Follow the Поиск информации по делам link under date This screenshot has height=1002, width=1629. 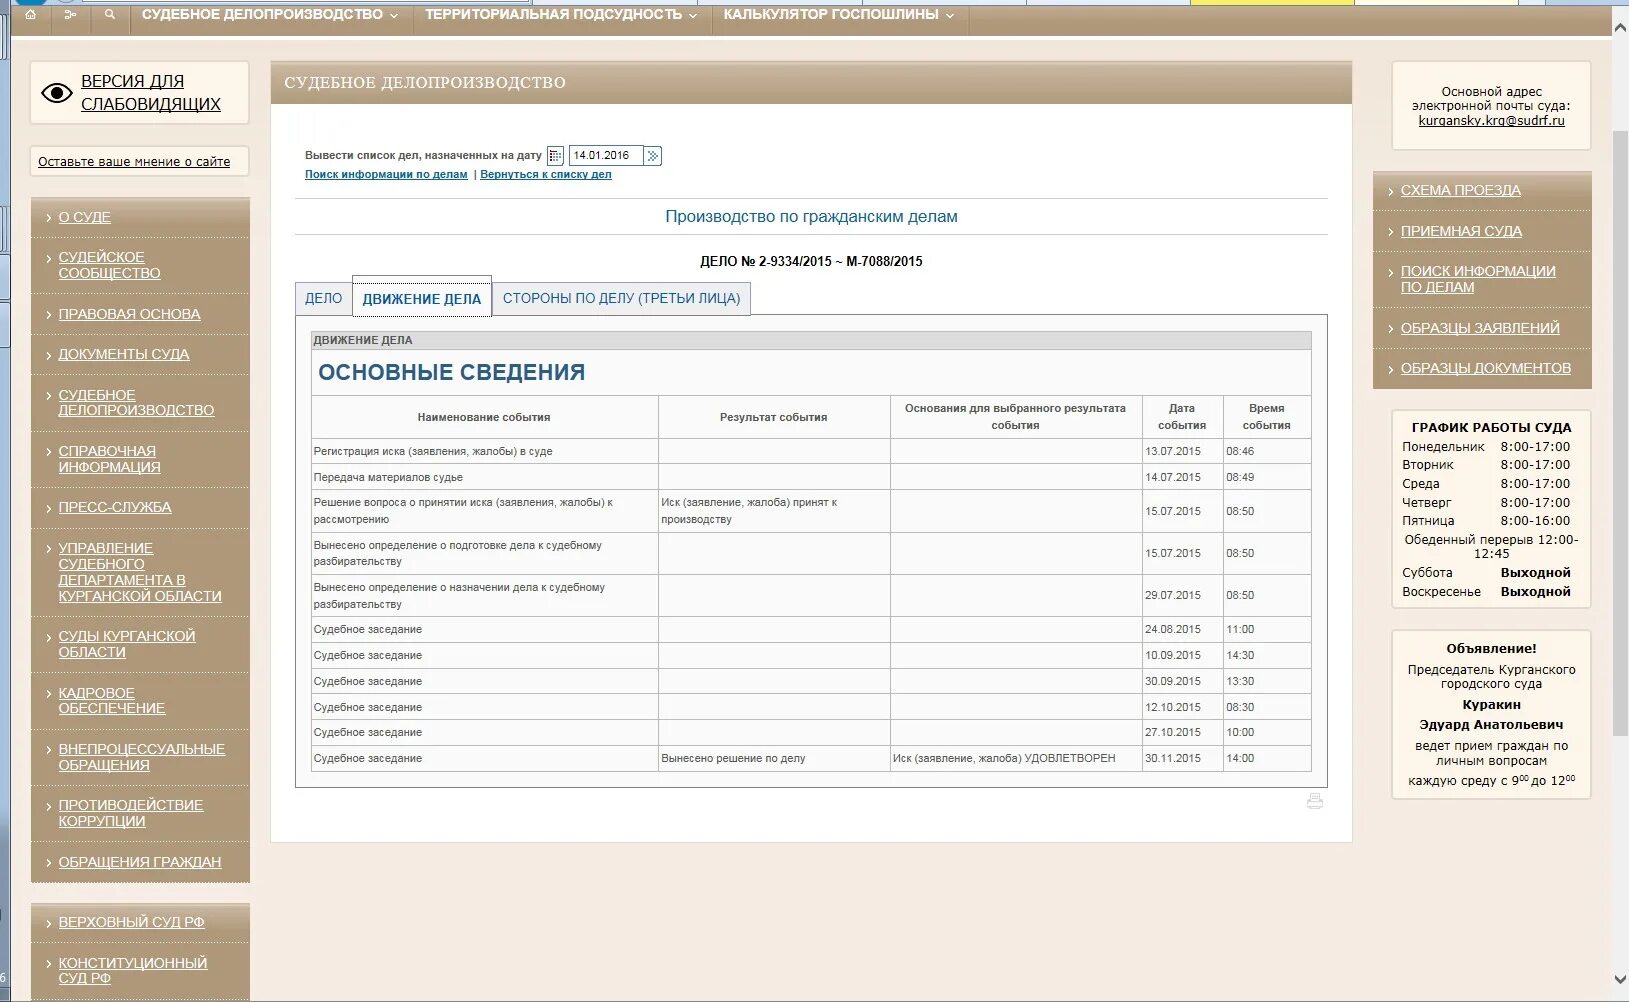tap(386, 174)
